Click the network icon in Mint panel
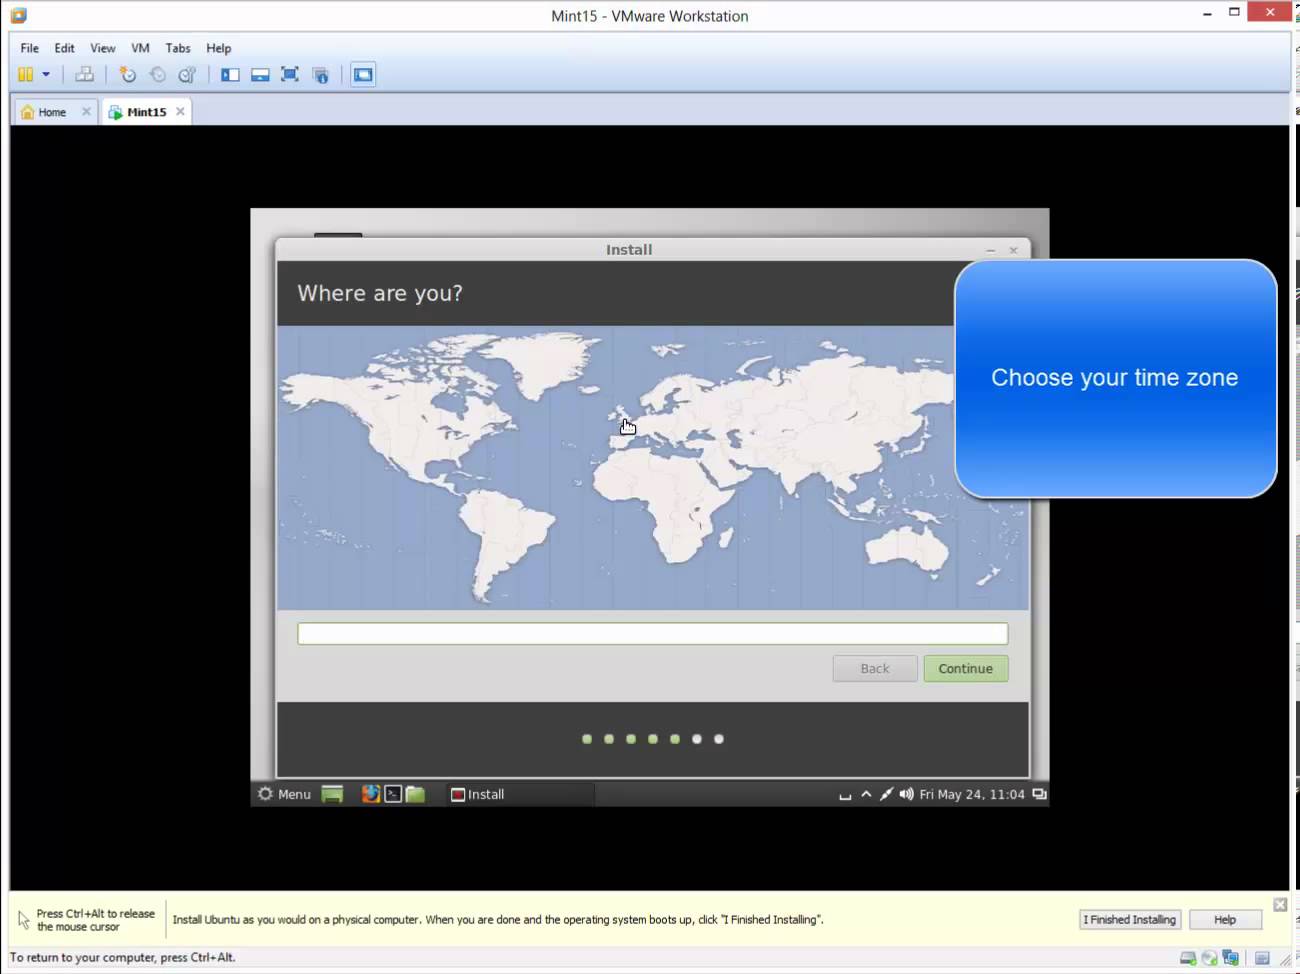 [887, 794]
